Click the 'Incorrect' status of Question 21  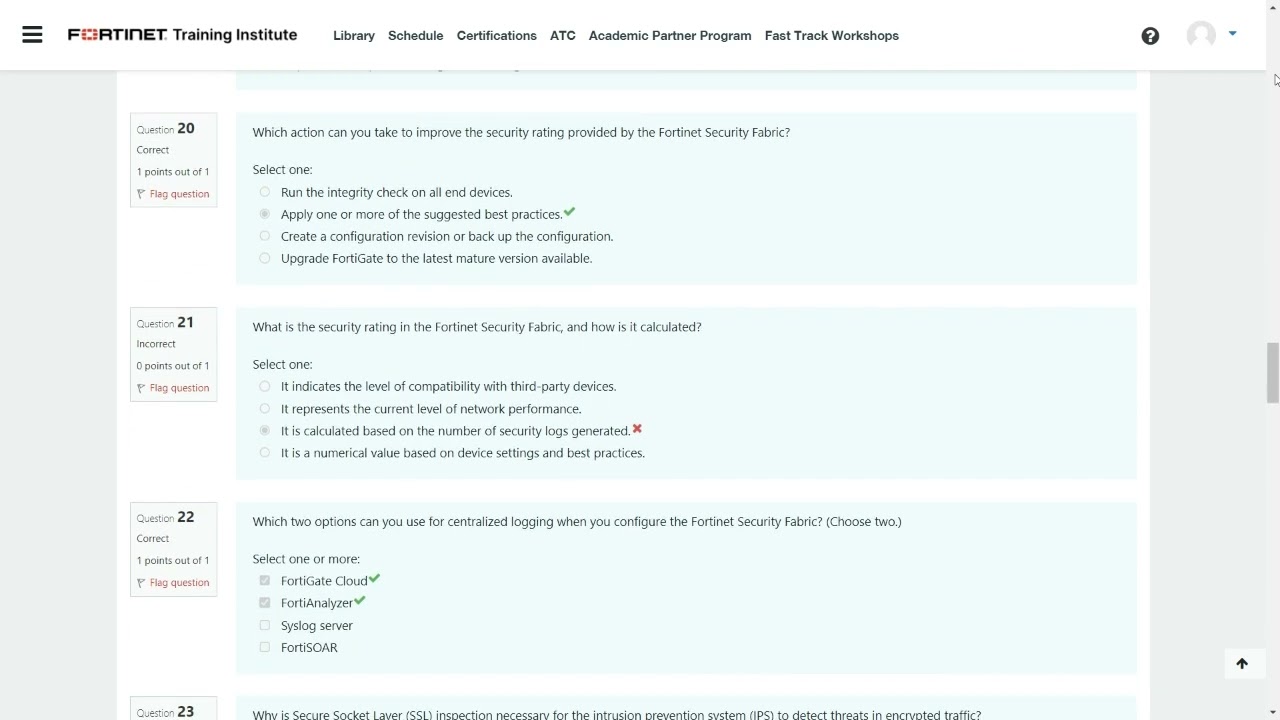[156, 344]
